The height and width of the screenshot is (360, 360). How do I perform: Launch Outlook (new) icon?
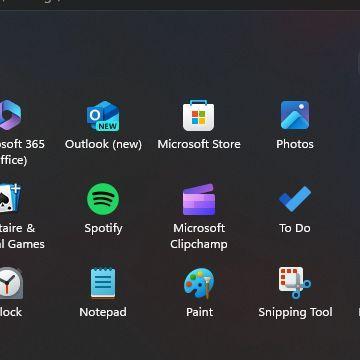(x=103, y=116)
